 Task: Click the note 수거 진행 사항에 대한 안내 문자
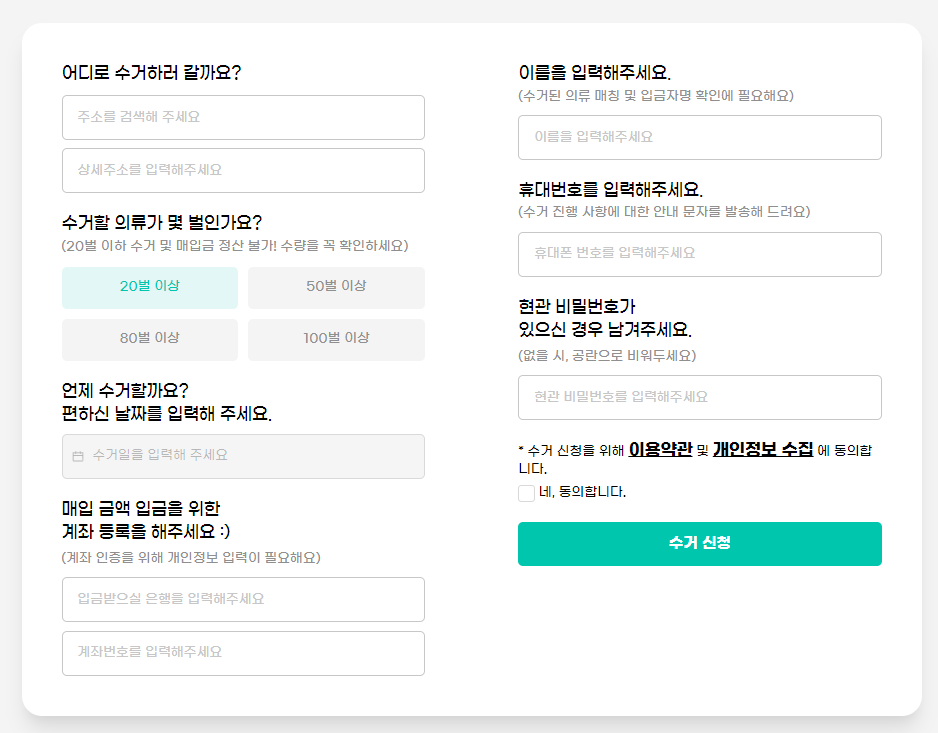coord(664,212)
